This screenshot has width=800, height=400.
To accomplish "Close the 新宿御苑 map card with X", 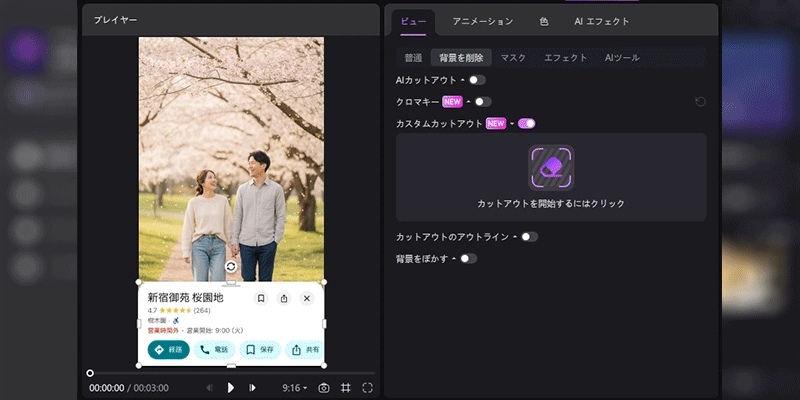I will [x=306, y=298].
